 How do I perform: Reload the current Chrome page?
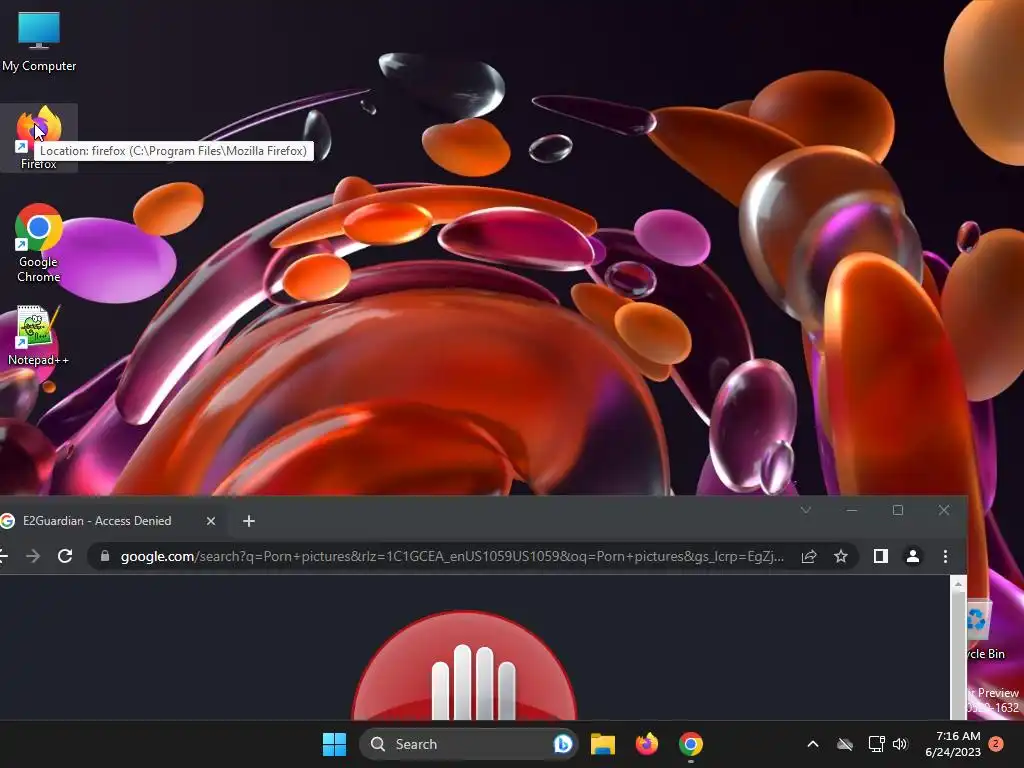pos(65,556)
